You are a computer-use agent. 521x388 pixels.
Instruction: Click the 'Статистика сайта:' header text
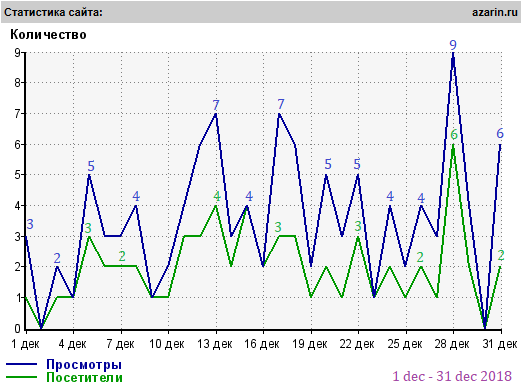(53, 12)
